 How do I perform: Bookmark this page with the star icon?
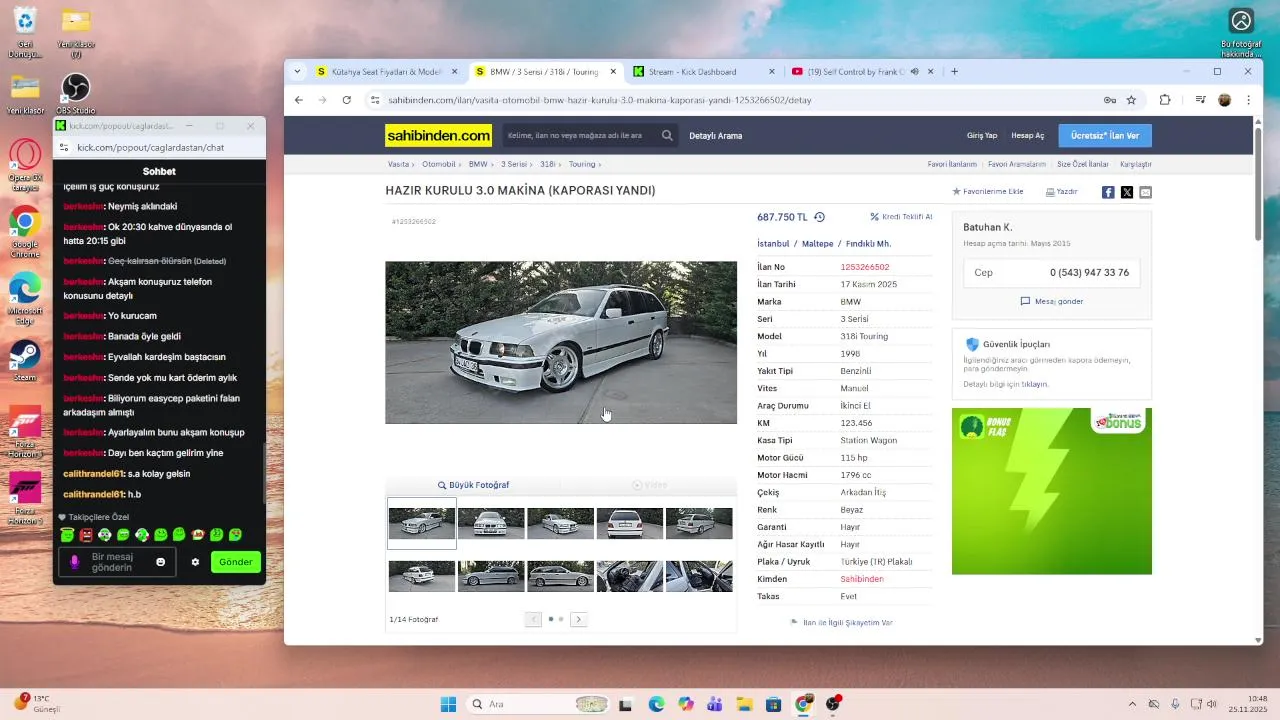(1131, 100)
